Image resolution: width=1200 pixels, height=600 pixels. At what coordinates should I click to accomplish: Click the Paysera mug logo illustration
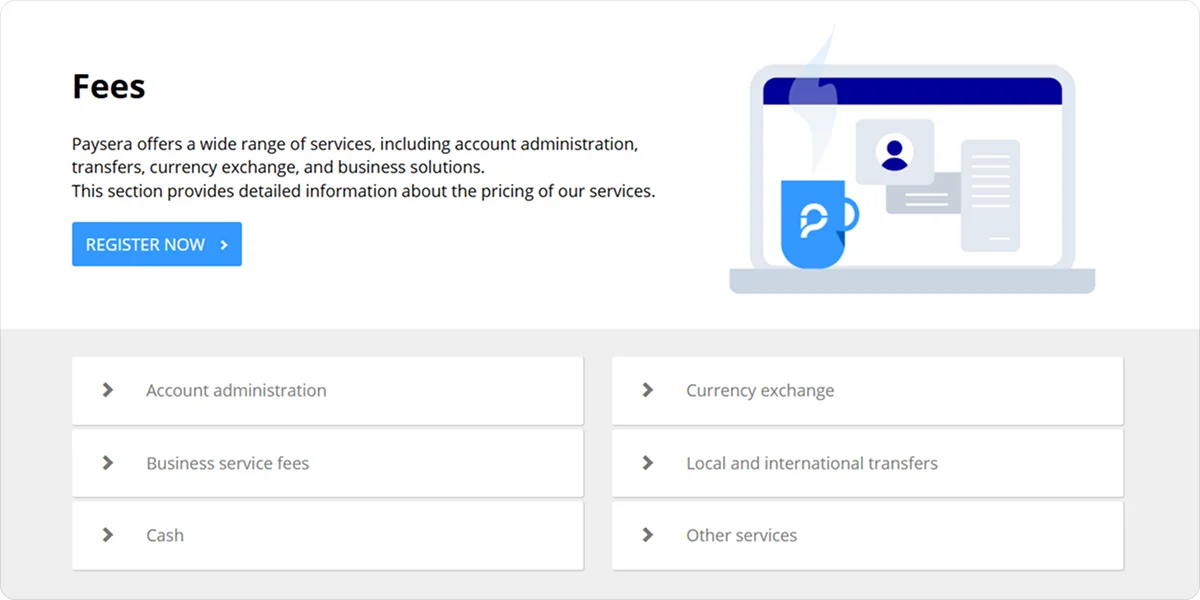(819, 224)
